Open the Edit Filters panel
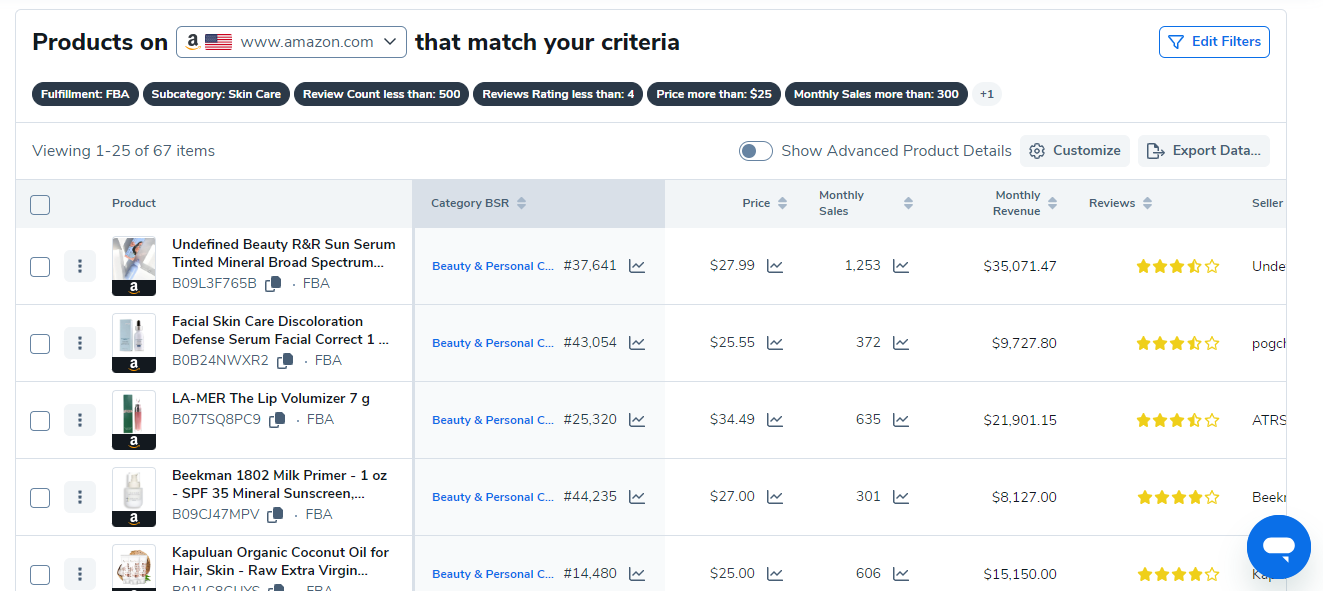Viewport: 1323px width, 591px height. [x=1214, y=42]
